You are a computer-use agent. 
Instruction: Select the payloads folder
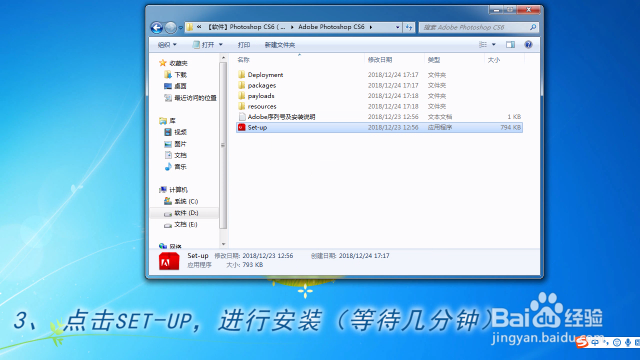pos(261,96)
